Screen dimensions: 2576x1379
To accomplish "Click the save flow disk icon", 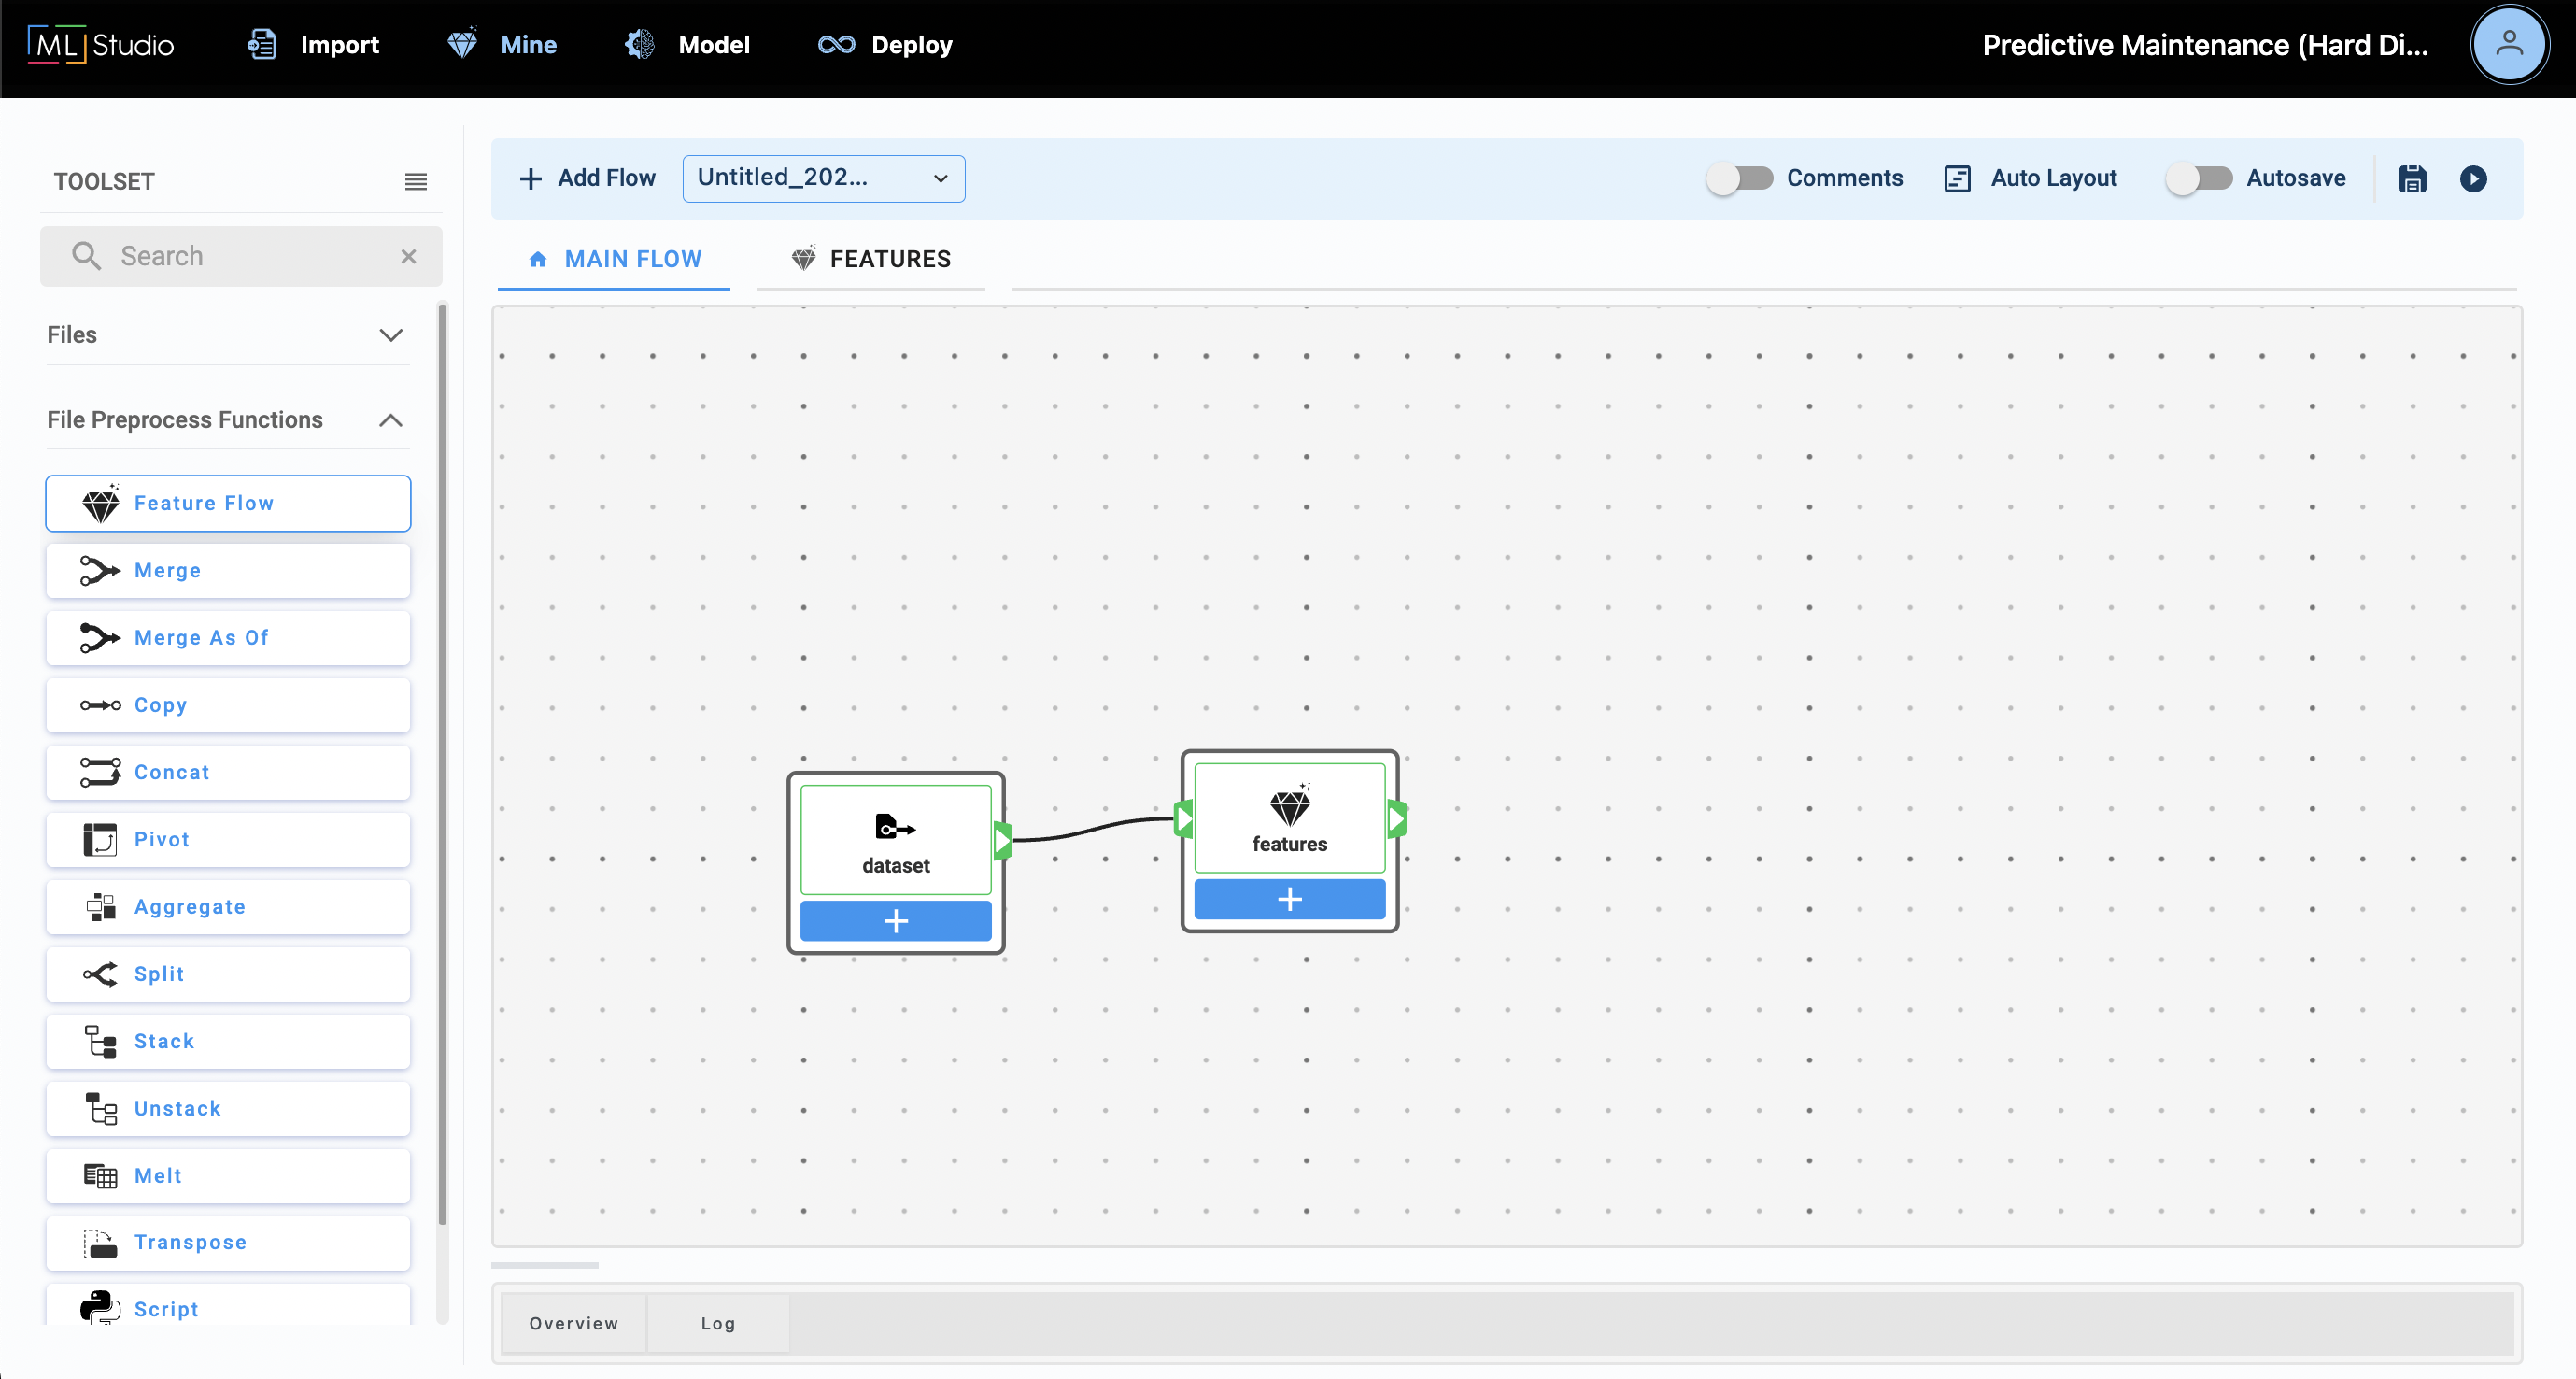I will (x=2412, y=179).
